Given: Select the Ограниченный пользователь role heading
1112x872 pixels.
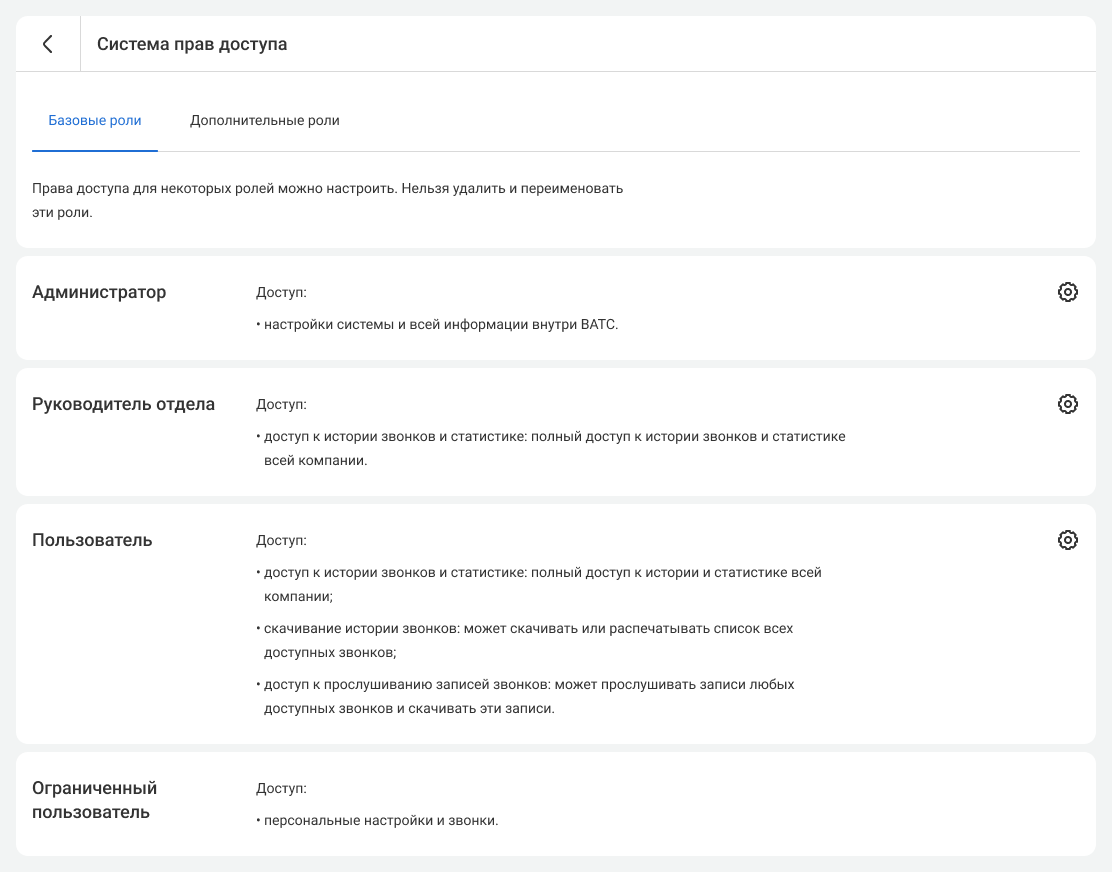Looking at the screenshot, I should pos(95,800).
